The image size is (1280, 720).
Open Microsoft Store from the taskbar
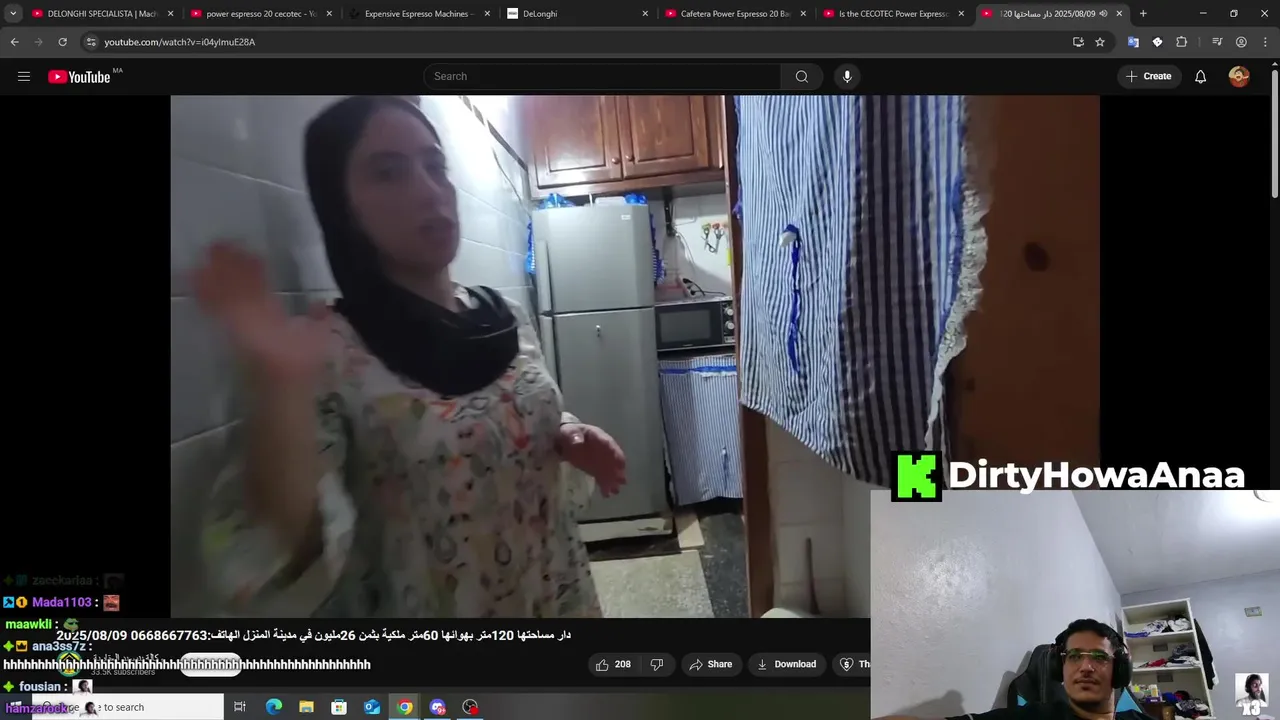(339, 707)
